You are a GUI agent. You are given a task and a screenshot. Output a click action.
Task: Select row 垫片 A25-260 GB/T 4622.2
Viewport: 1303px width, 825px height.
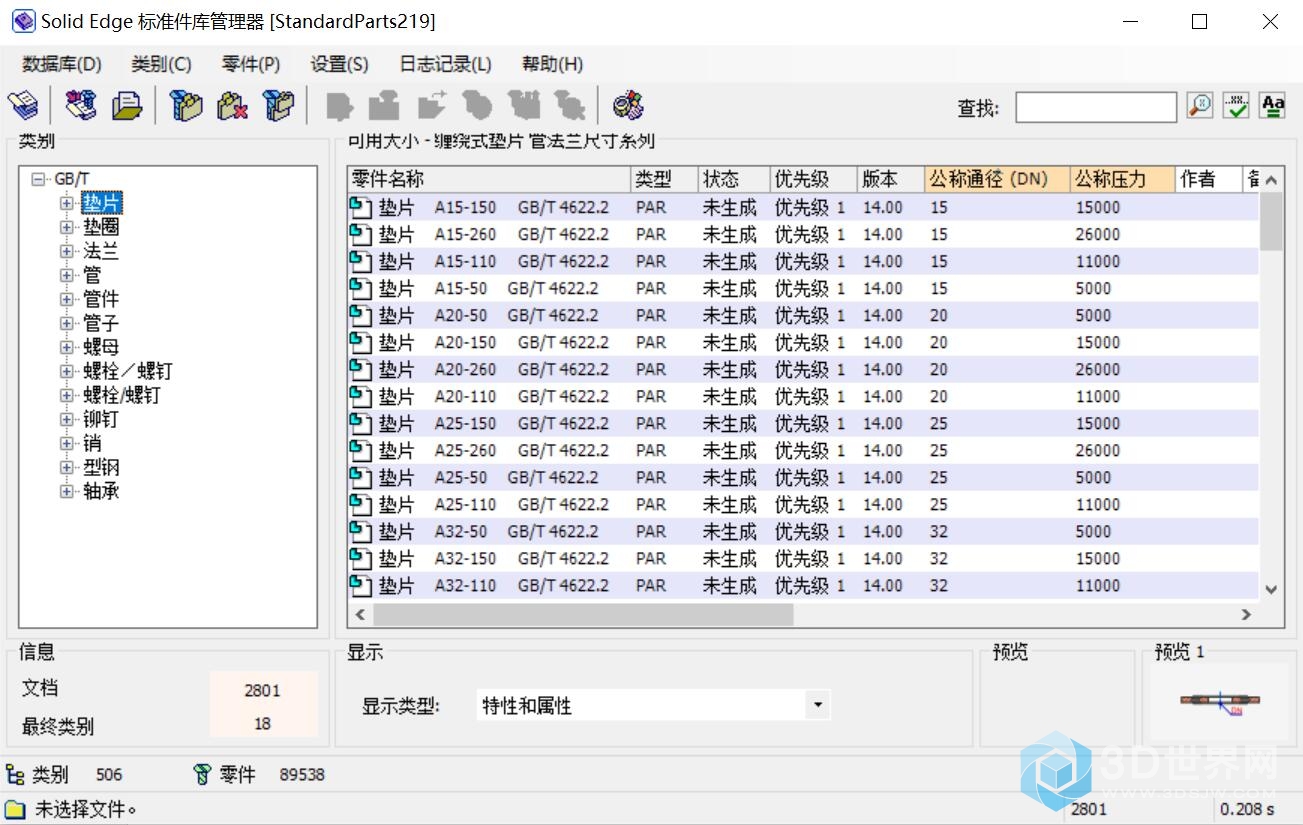click(803, 450)
